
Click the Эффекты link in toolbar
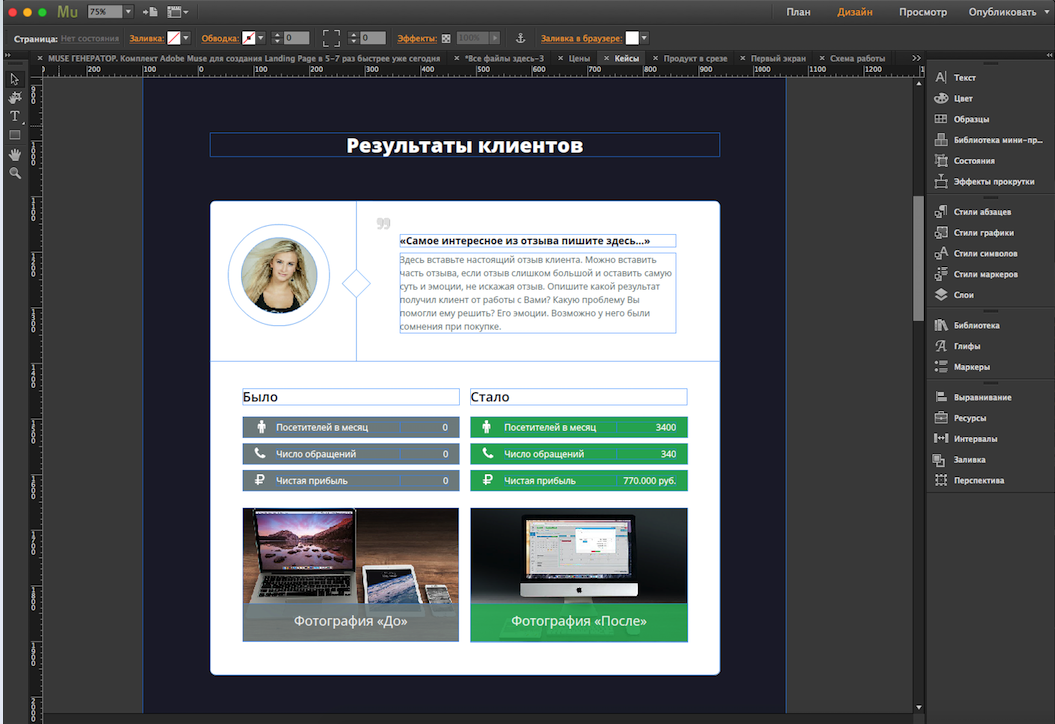pyautogui.click(x=416, y=38)
